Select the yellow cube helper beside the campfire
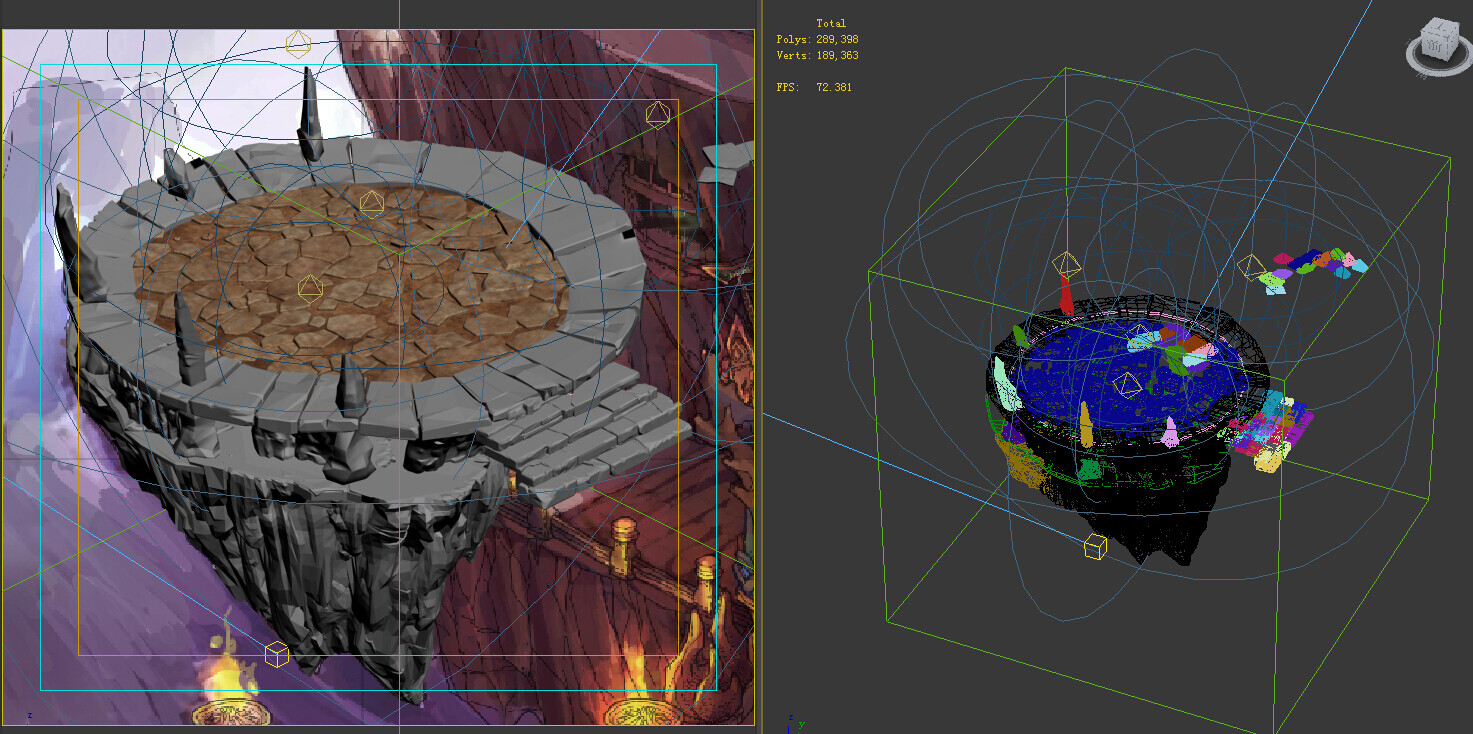Viewport: 1473px width, 734px height. coord(277,654)
